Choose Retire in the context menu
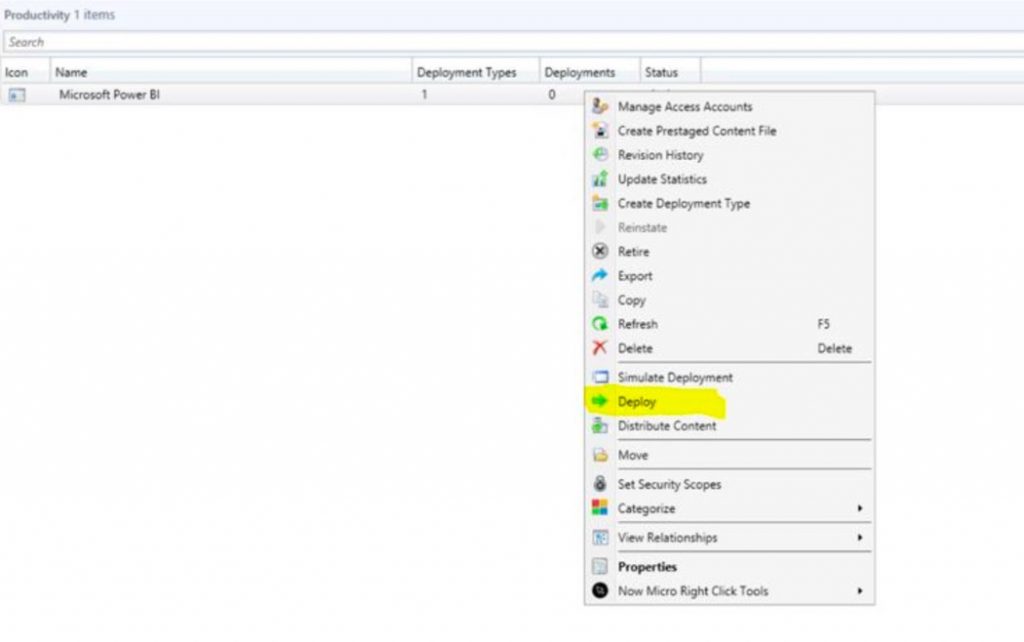This screenshot has height=642, width=1024. [633, 251]
